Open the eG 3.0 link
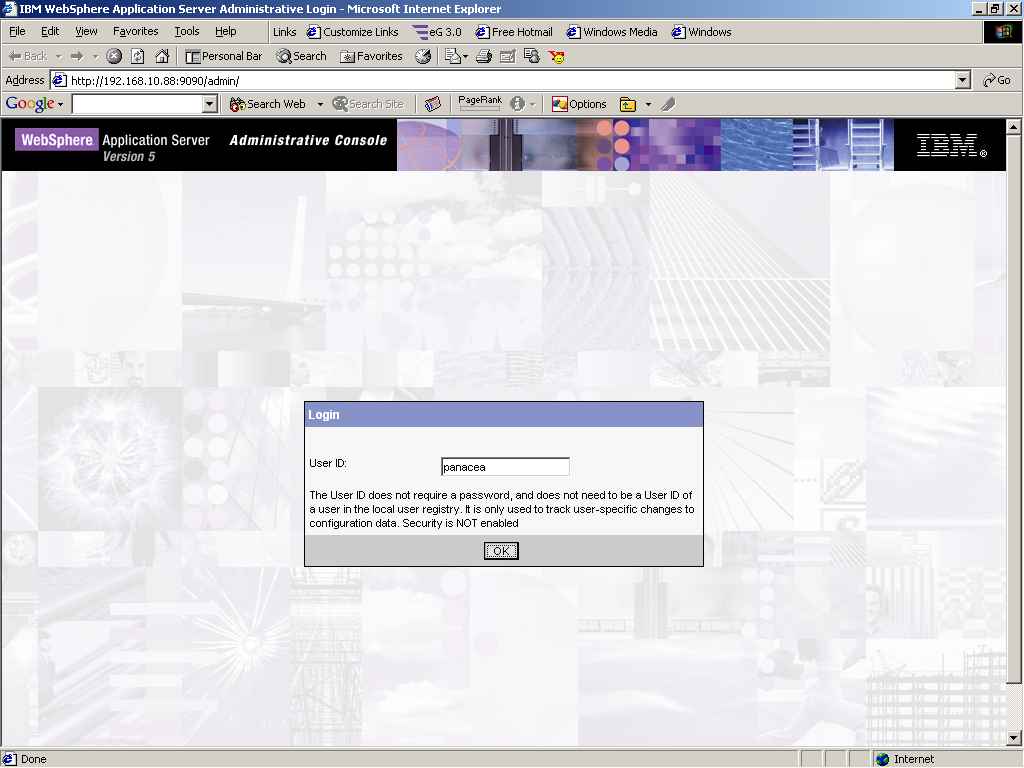 (436, 32)
